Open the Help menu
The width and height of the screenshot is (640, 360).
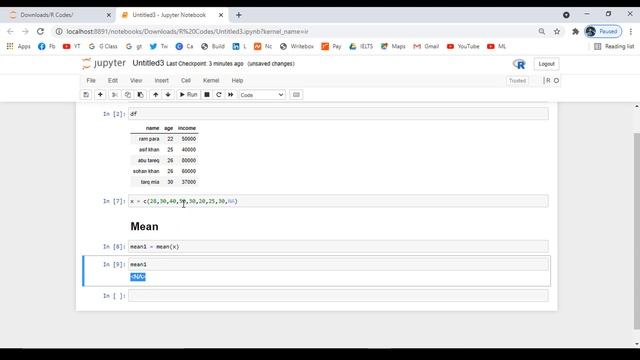237,80
